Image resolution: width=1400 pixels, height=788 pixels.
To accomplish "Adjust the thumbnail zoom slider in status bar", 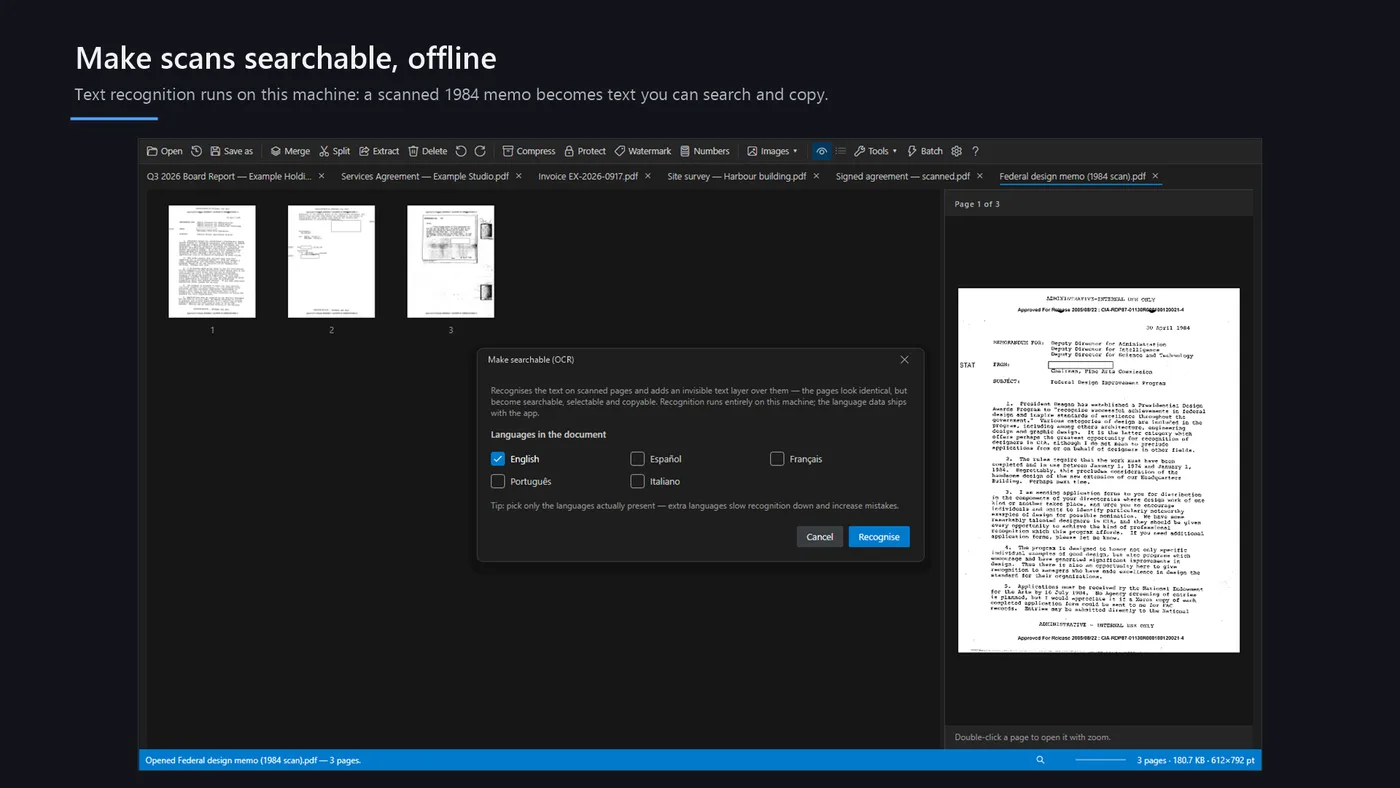I will click(x=1100, y=760).
